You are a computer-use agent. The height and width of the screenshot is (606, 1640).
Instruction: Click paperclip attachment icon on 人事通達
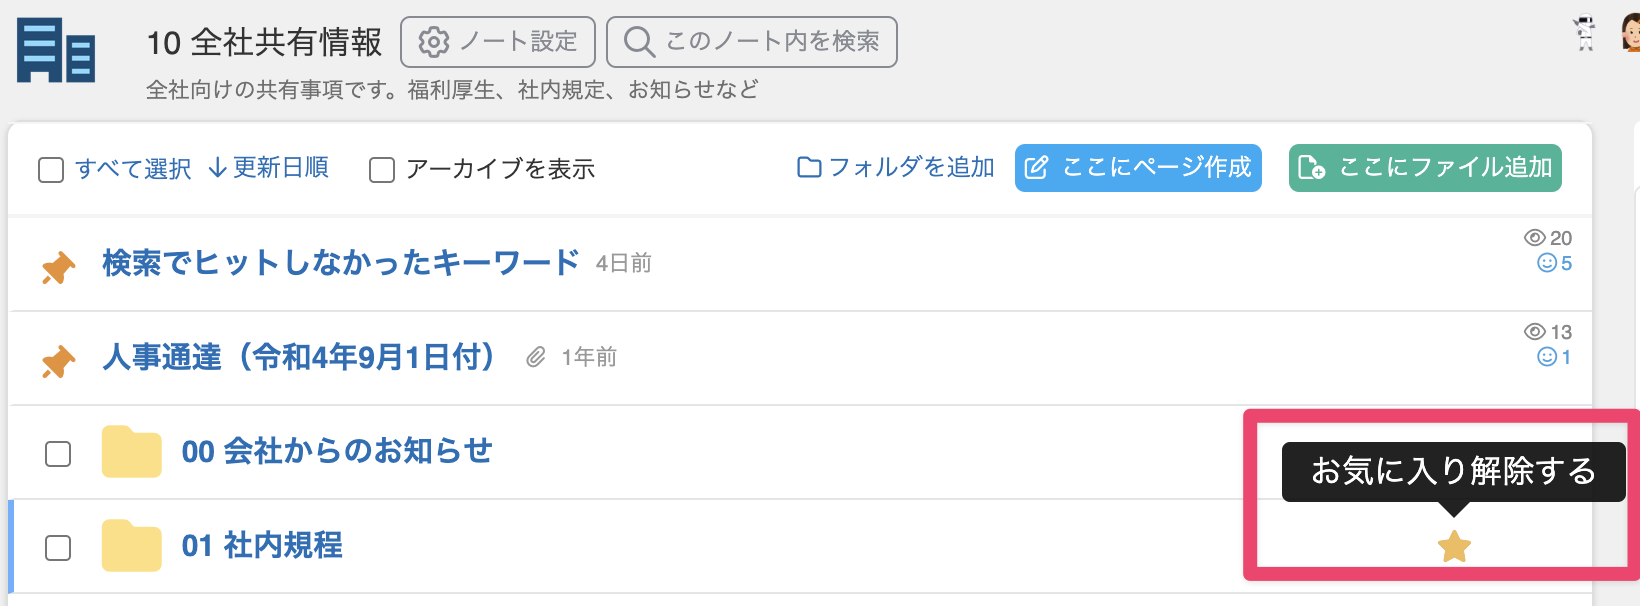(536, 357)
